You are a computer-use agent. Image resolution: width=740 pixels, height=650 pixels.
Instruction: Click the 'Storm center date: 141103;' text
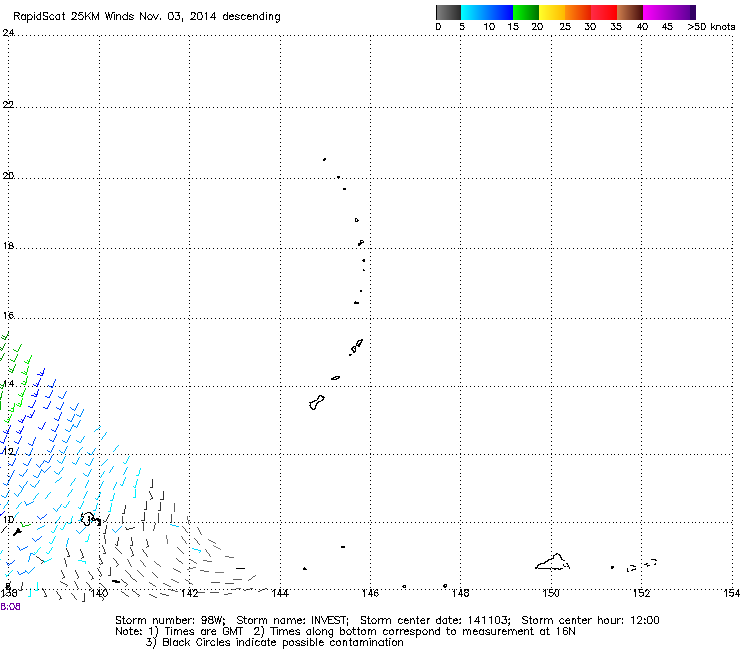point(435,620)
